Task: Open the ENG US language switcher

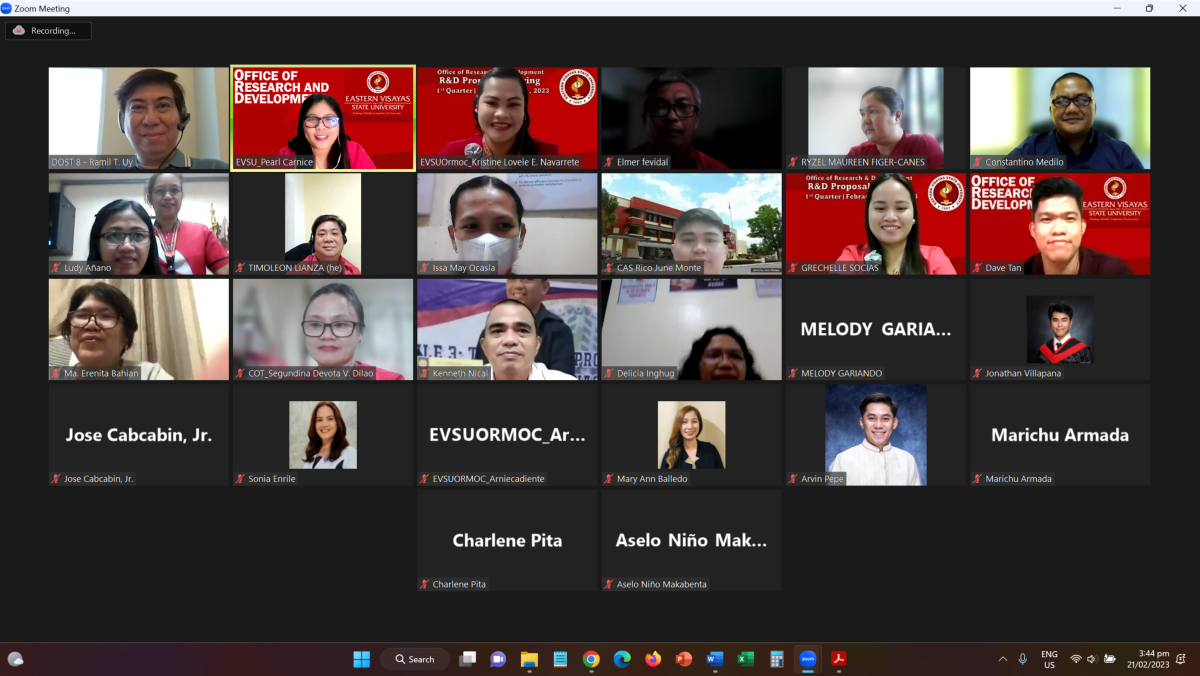Action: tap(1049, 659)
